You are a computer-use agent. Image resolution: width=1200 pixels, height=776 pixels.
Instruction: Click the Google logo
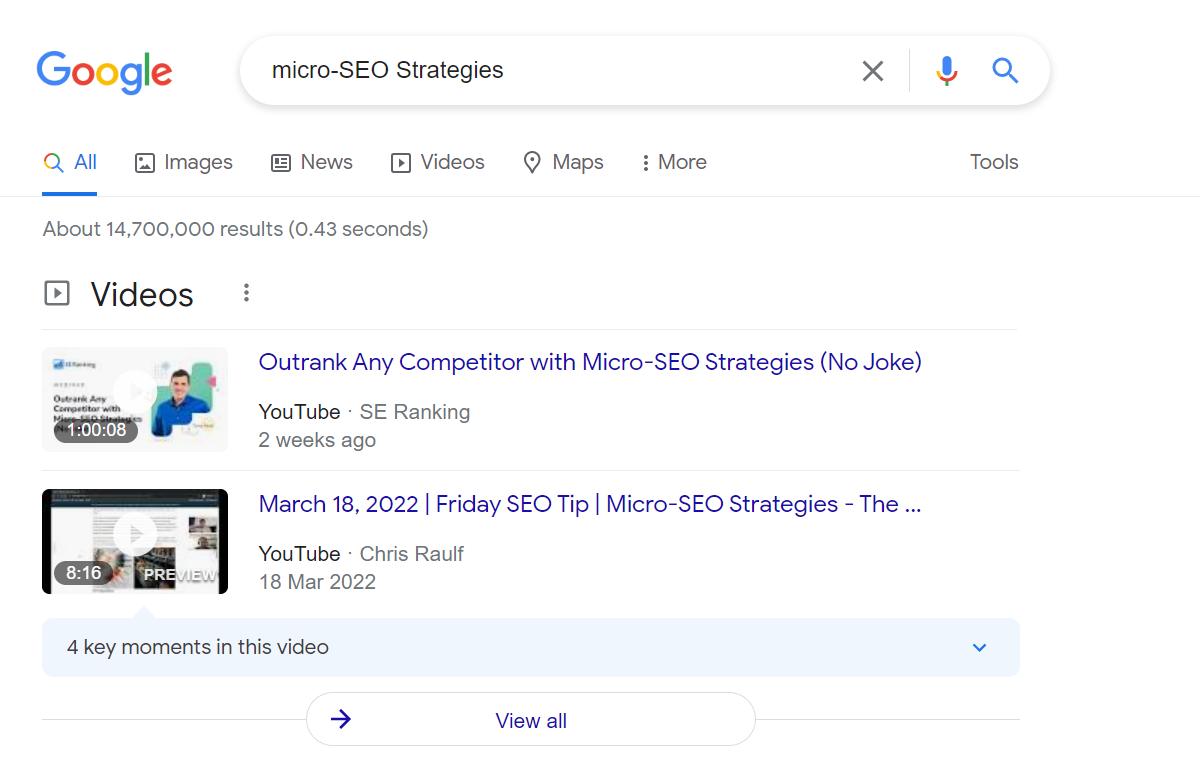104,71
